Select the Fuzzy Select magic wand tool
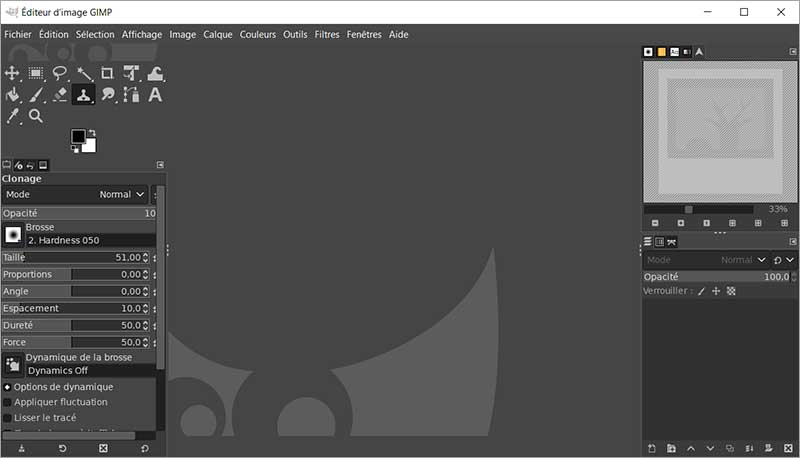The height and width of the screenshot is (458, 800). (84, 74)
